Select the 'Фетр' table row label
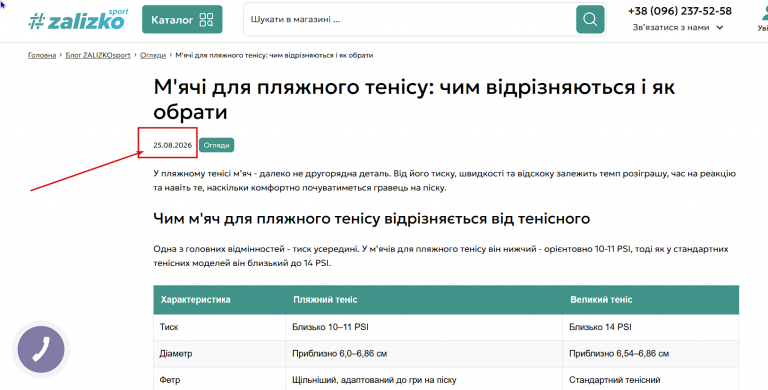 [170, 380]
